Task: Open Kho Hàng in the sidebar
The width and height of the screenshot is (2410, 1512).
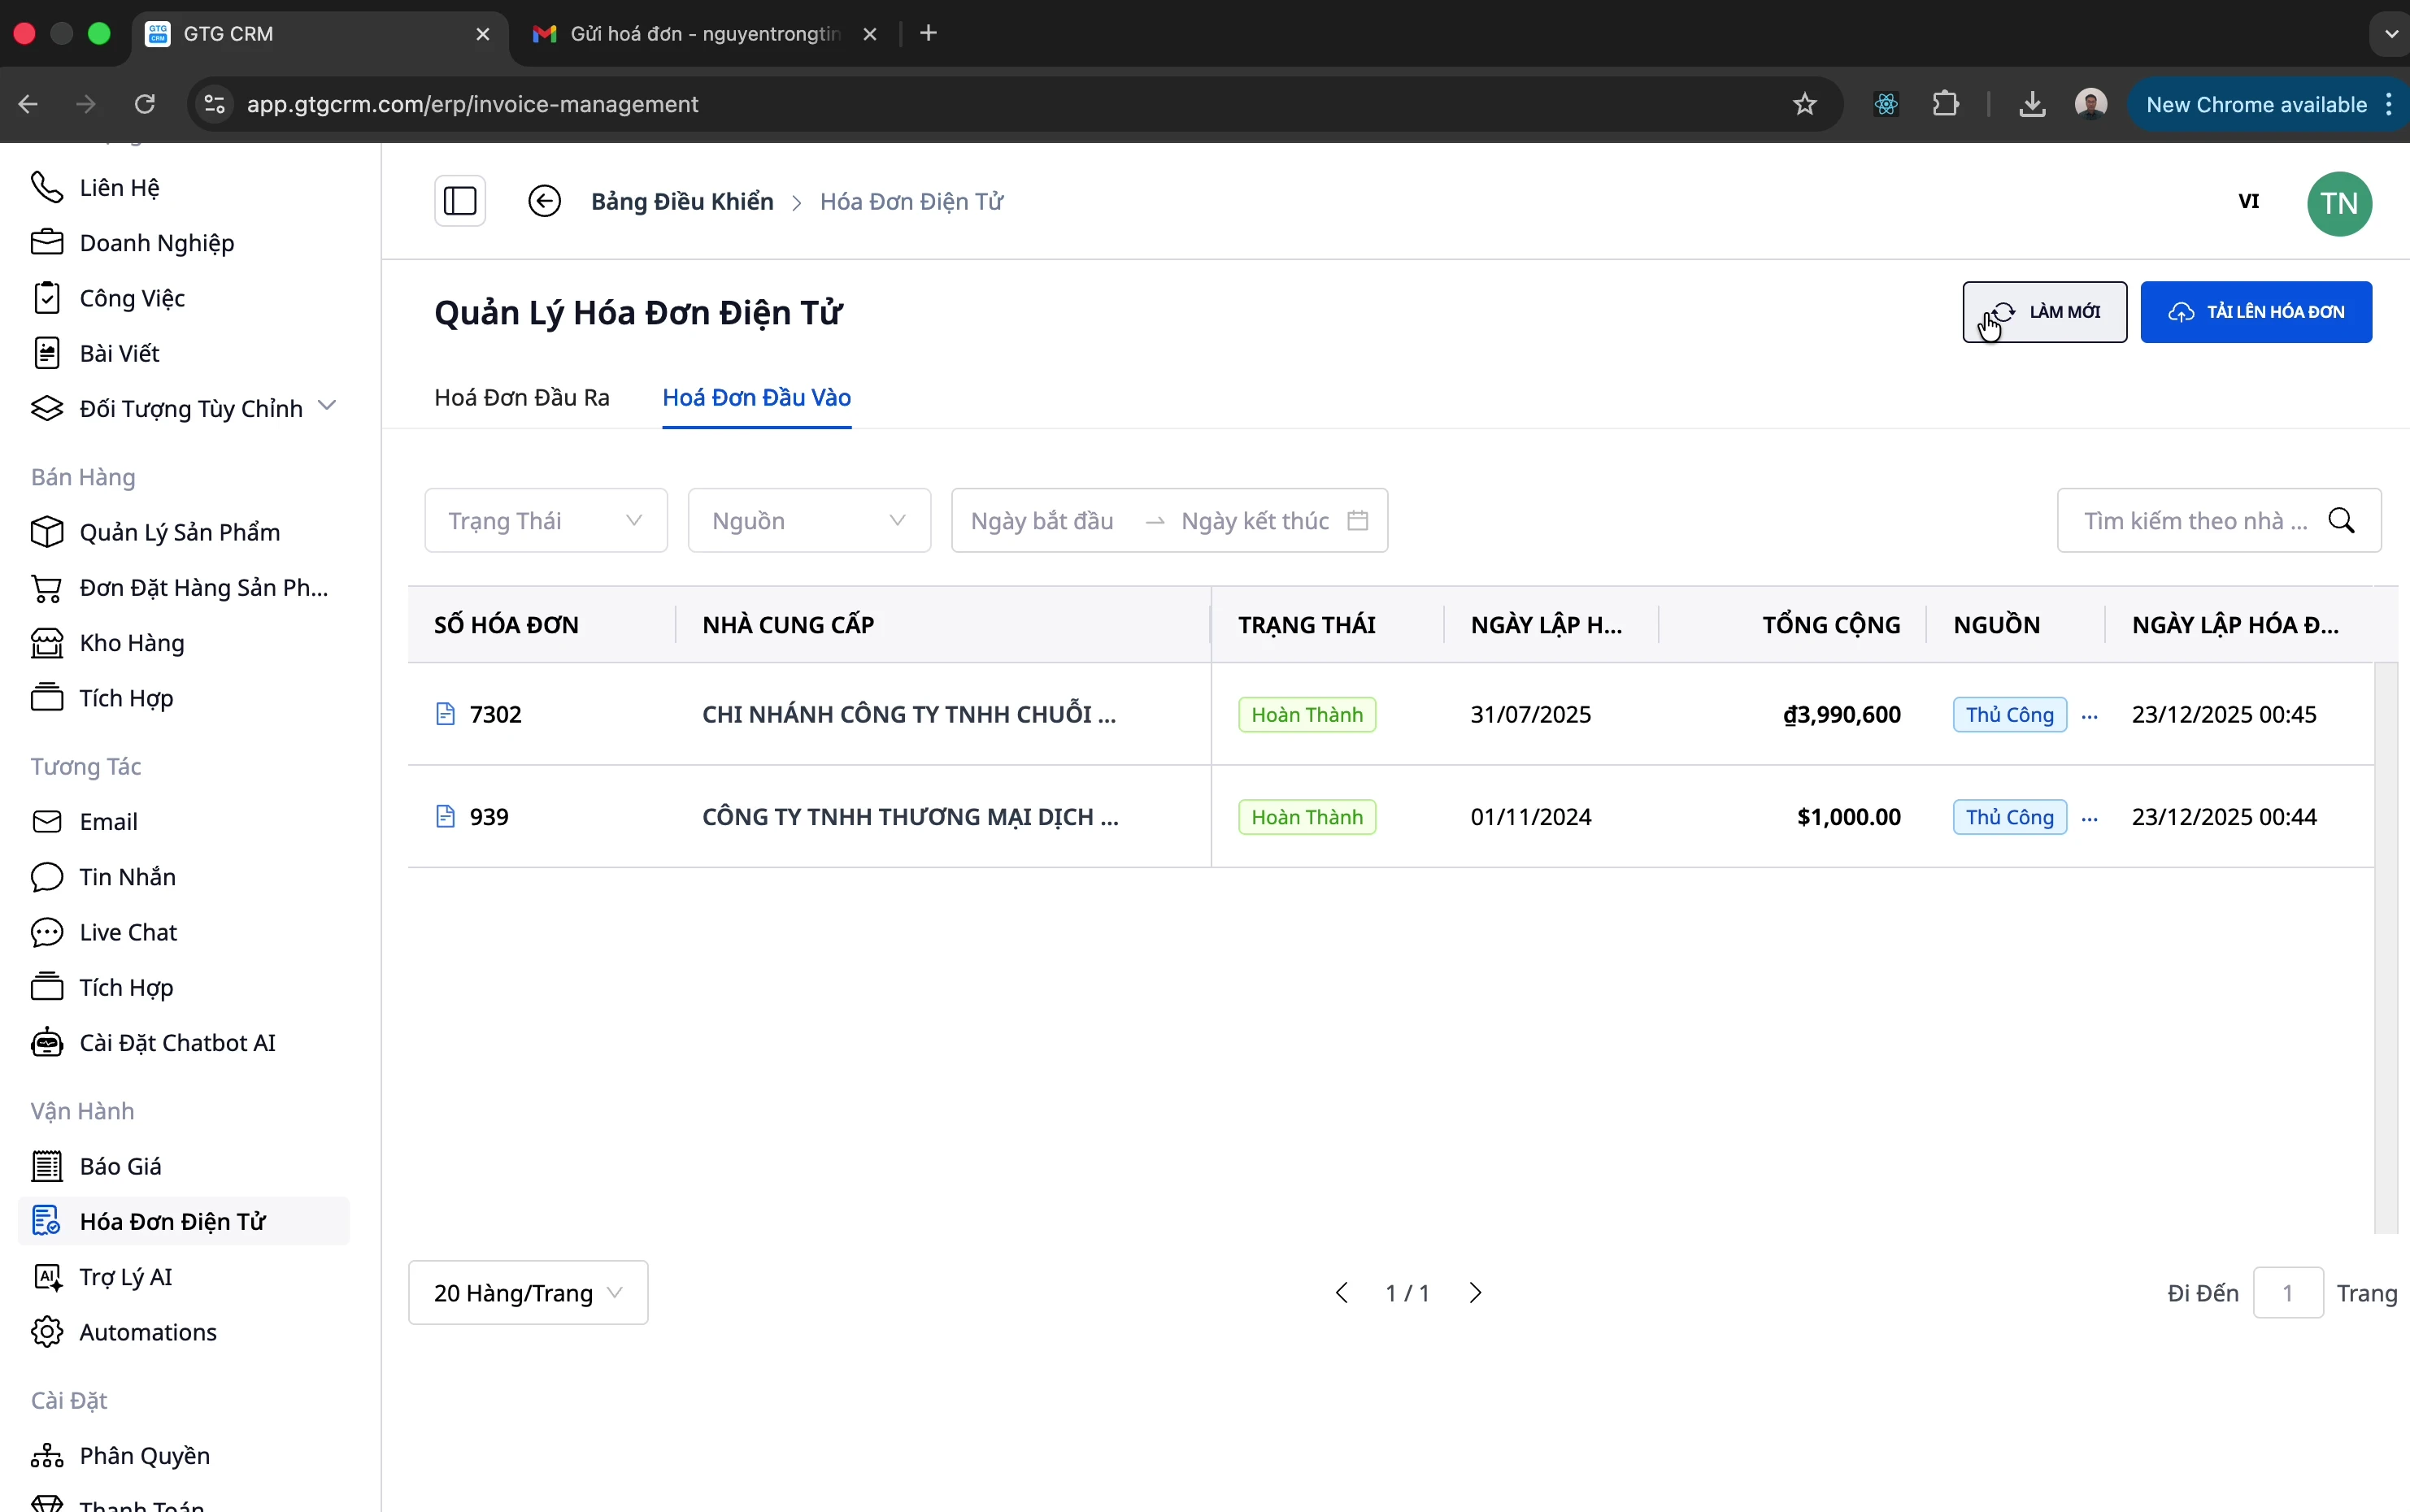Action: pos(132,643)
